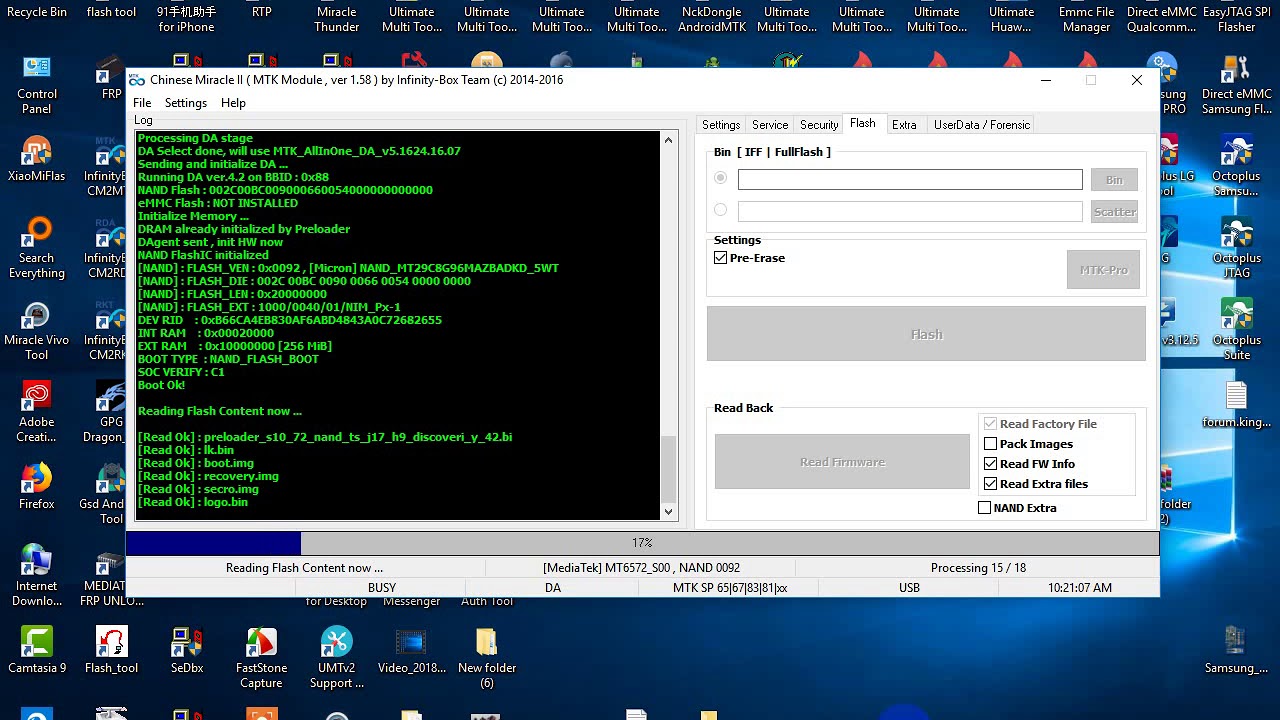This screenshot has width=1280, height=720.
Task: Click the Bin file path field
Action: click(910, 179)
